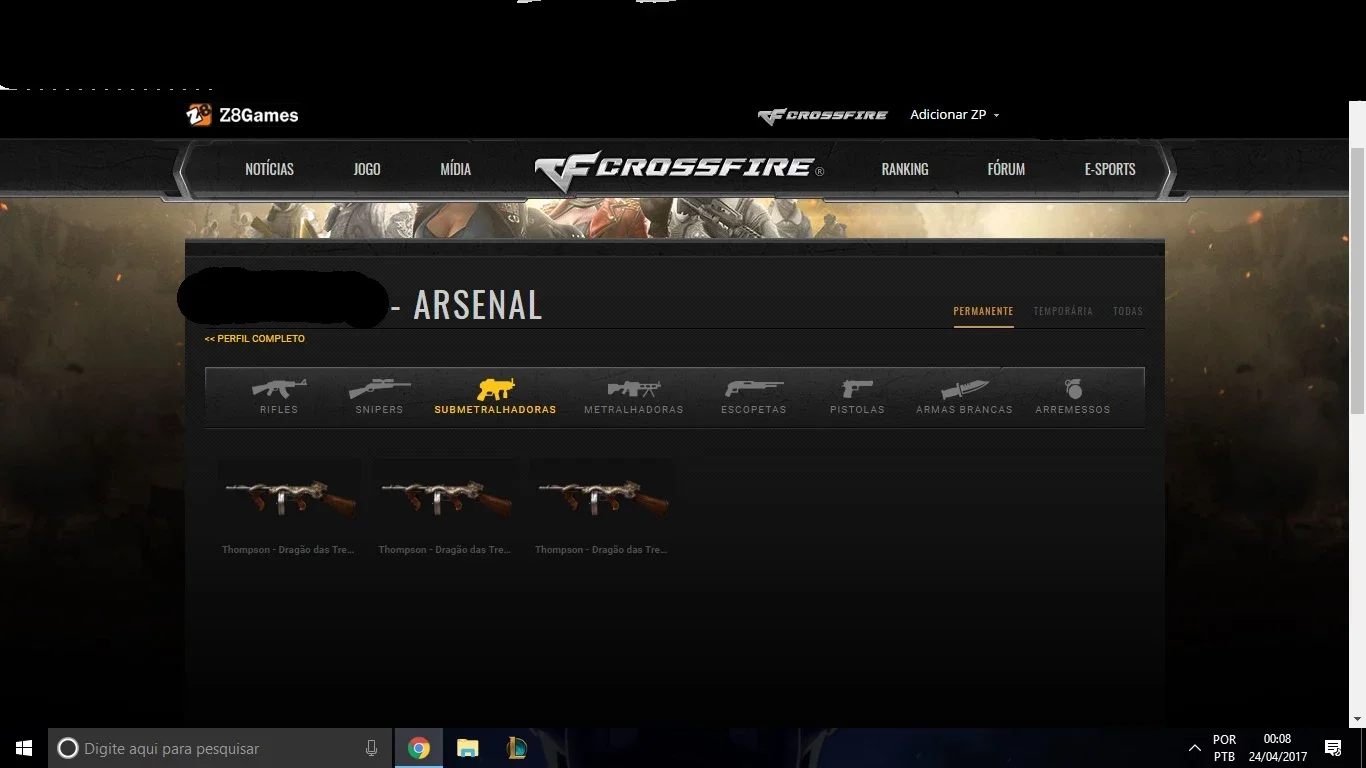1366x768 pixels.
Task: Select the Submetralhadoras category icon
Action: (495, 388)
